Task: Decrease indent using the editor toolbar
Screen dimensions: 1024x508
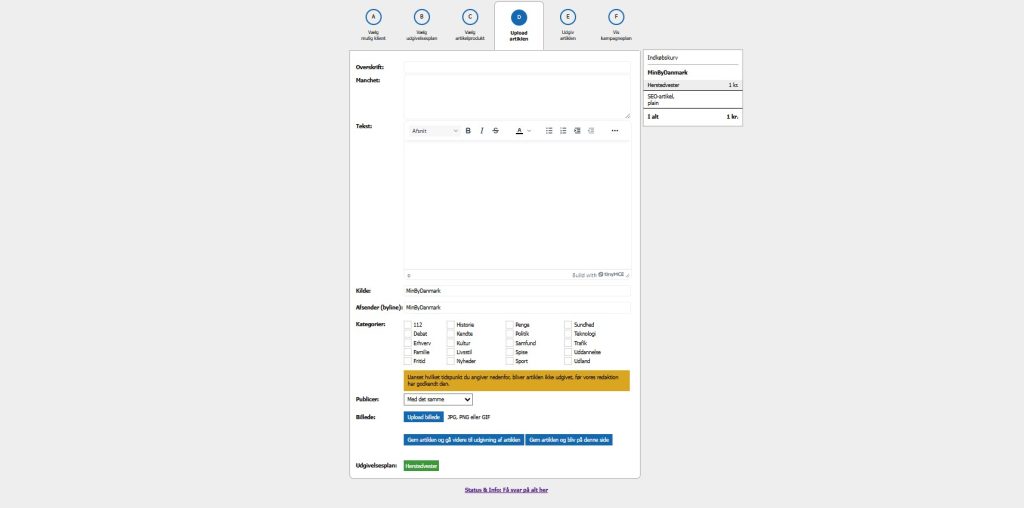Action: tap(591, 131)
